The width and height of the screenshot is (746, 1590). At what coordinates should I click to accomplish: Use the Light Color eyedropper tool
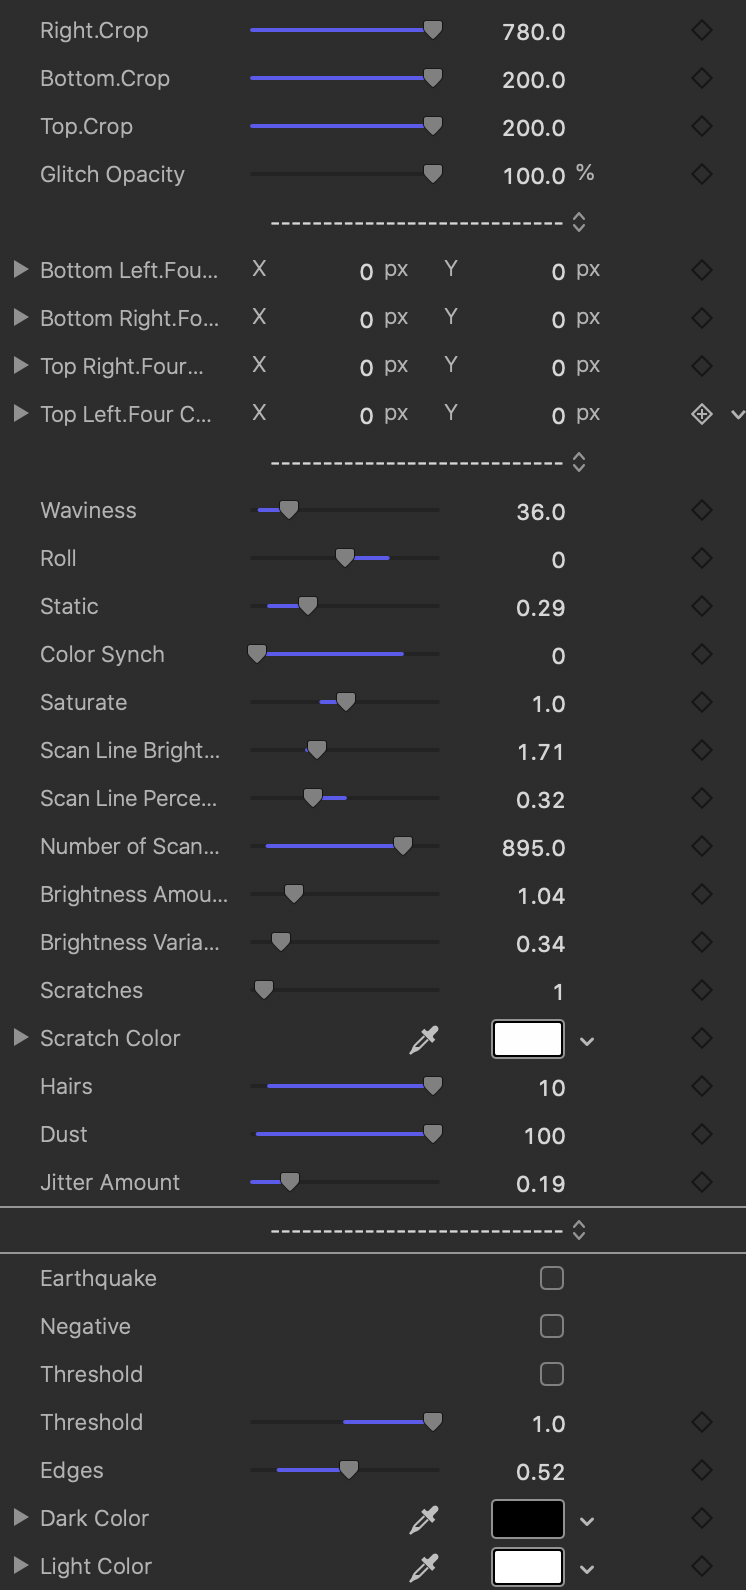pyautogui.click(x=424, y=1568)
